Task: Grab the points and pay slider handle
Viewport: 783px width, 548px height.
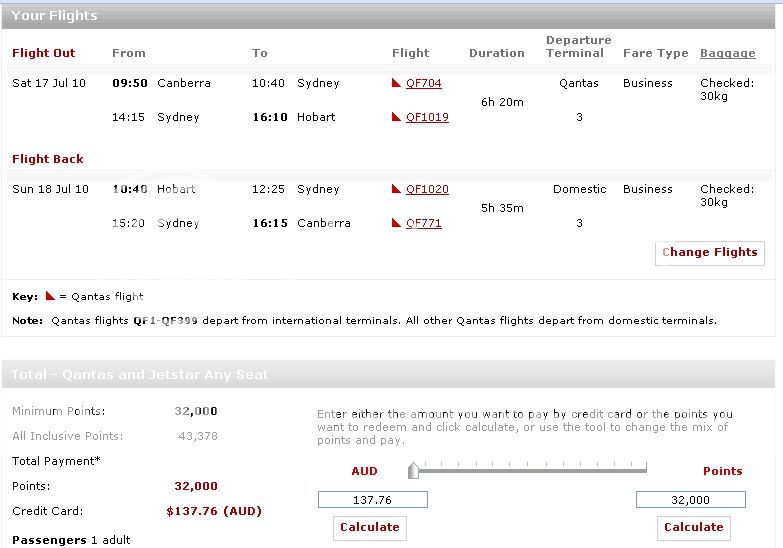Action: point(413,470)
